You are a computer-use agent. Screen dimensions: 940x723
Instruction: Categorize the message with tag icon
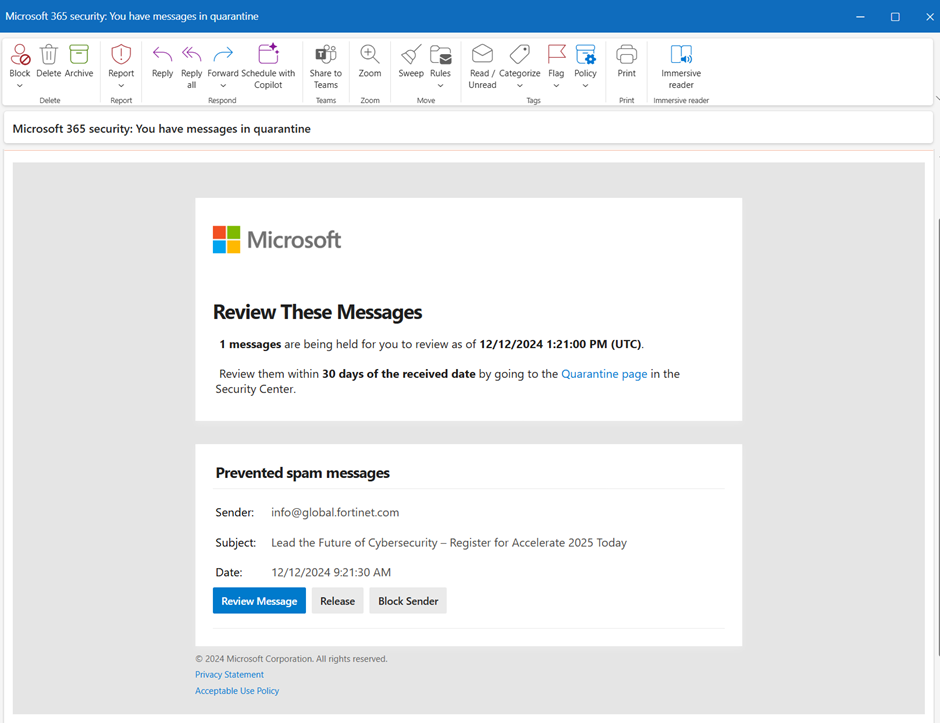[520, 55]
